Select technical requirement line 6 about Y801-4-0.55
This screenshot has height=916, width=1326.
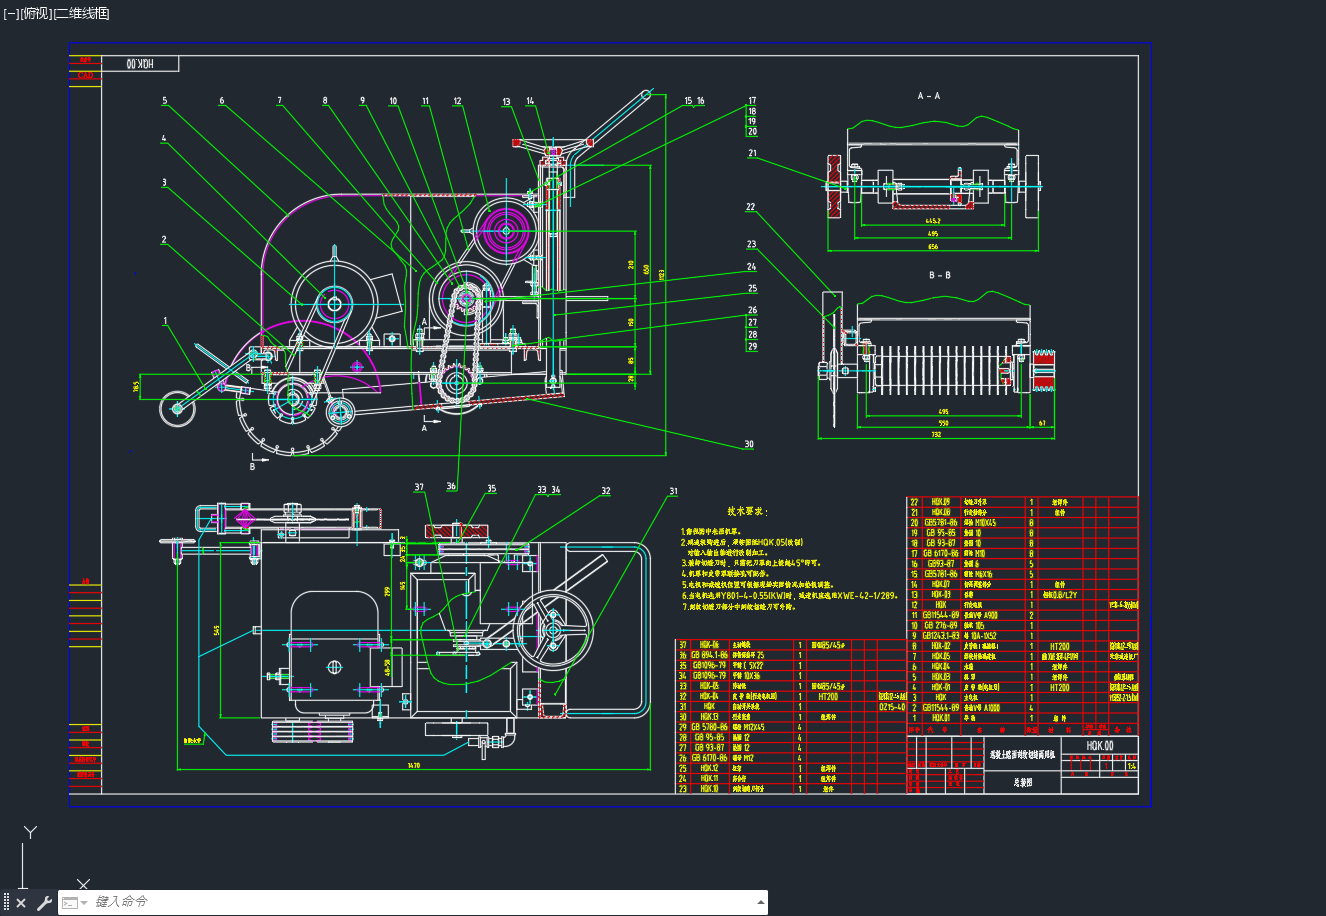coord(790,595)
